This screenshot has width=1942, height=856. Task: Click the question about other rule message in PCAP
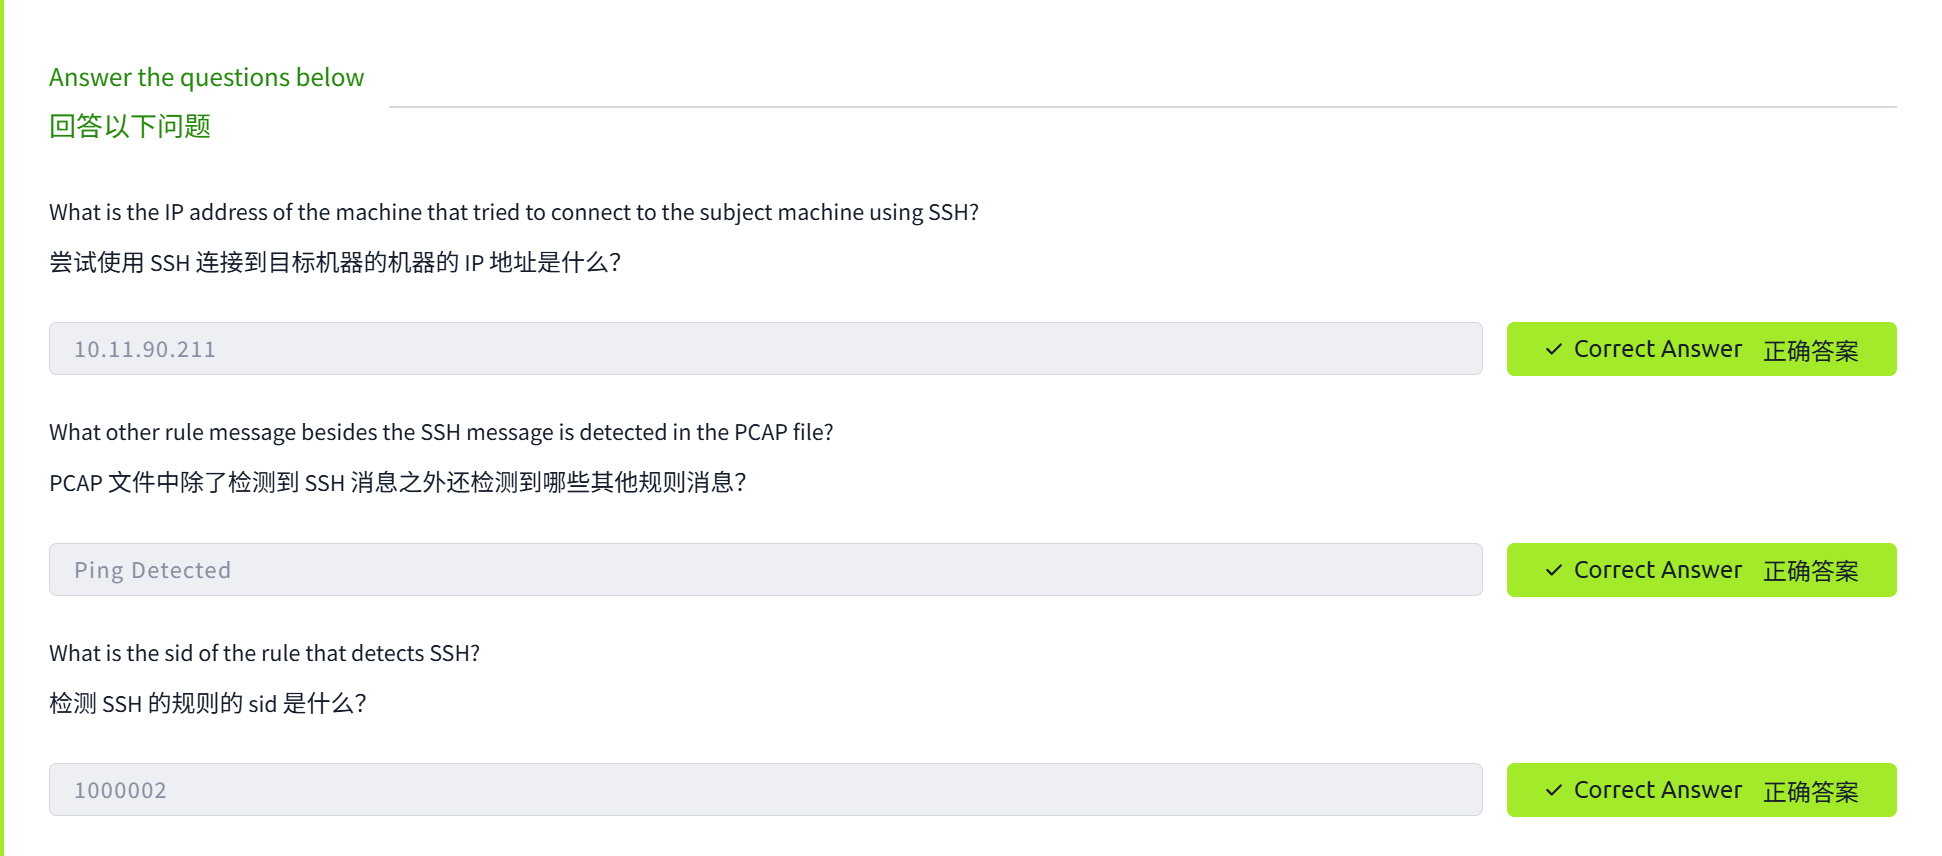(441, 432)
